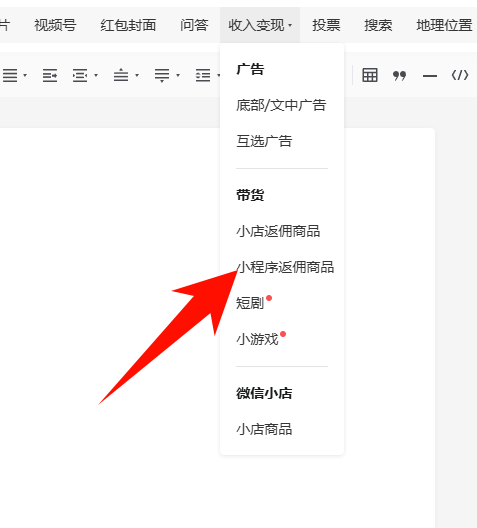Screen dimensions: 477x528
Task: Expand spacing after paragraph dropdown arrow
Action: (178, 75)
